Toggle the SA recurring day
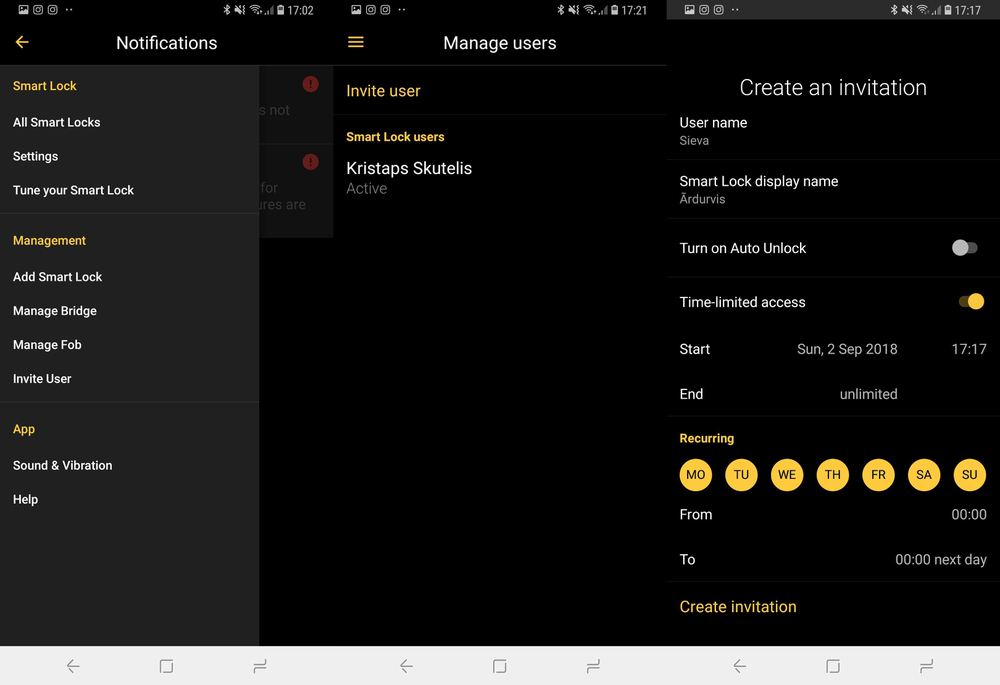 point(924,475)
